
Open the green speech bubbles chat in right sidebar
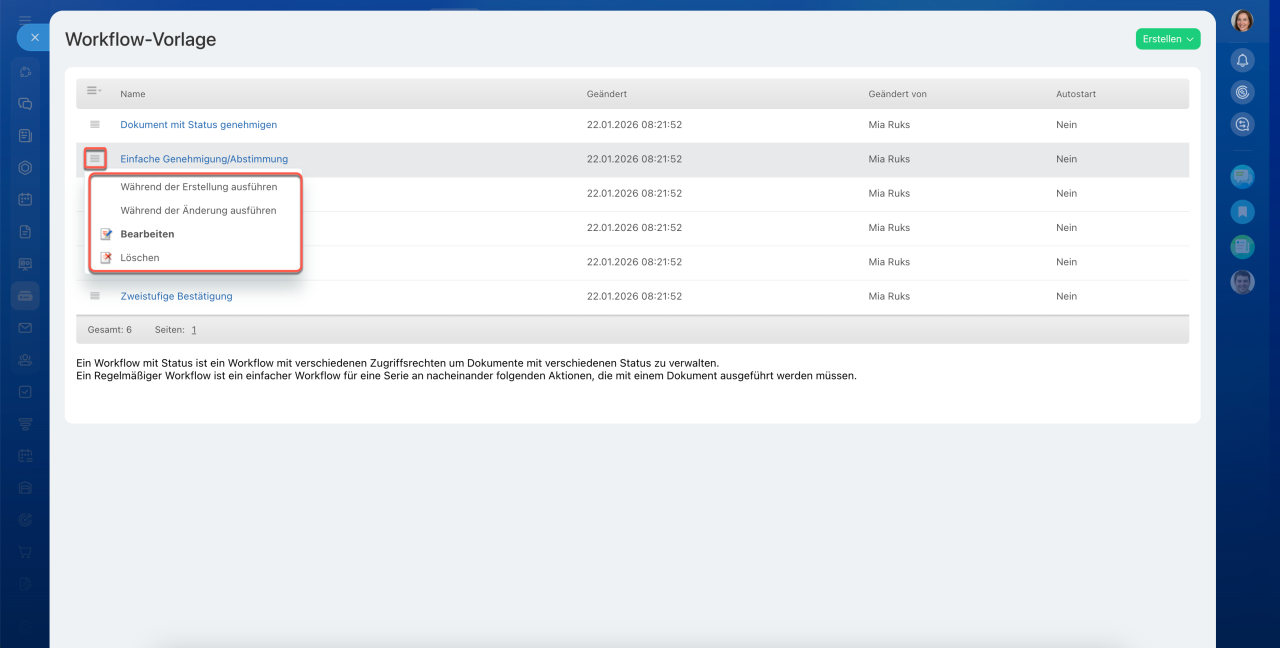click(x=1242, y=177)
